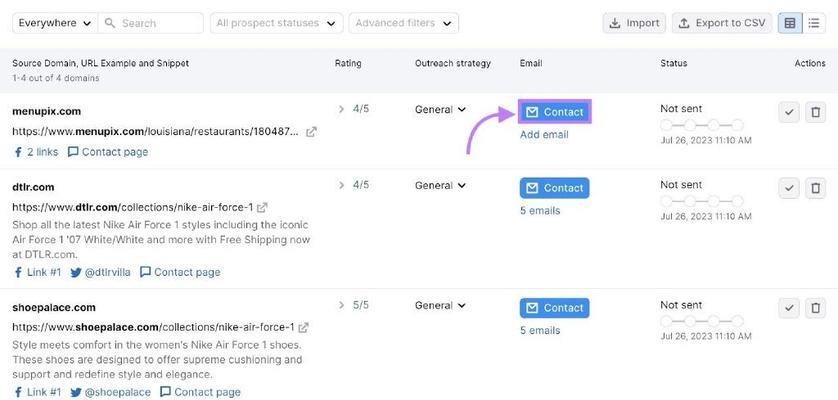Expand dtlr.com rating chevron
Viewport: 838px width, 400px height.
point(342,185)
